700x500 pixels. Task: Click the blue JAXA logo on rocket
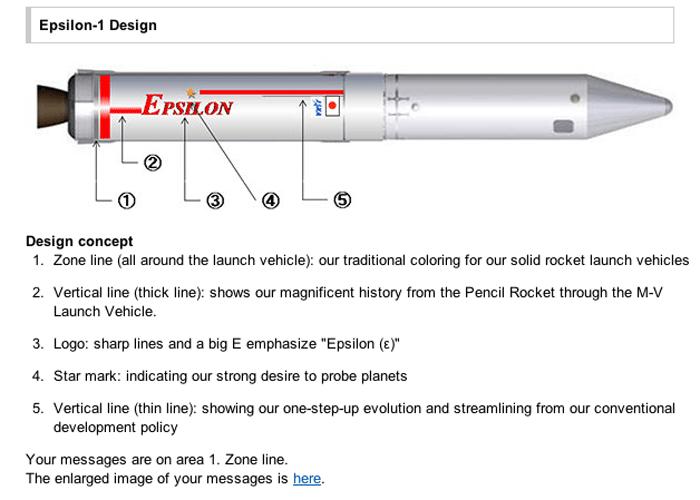(x=318, y=107)
